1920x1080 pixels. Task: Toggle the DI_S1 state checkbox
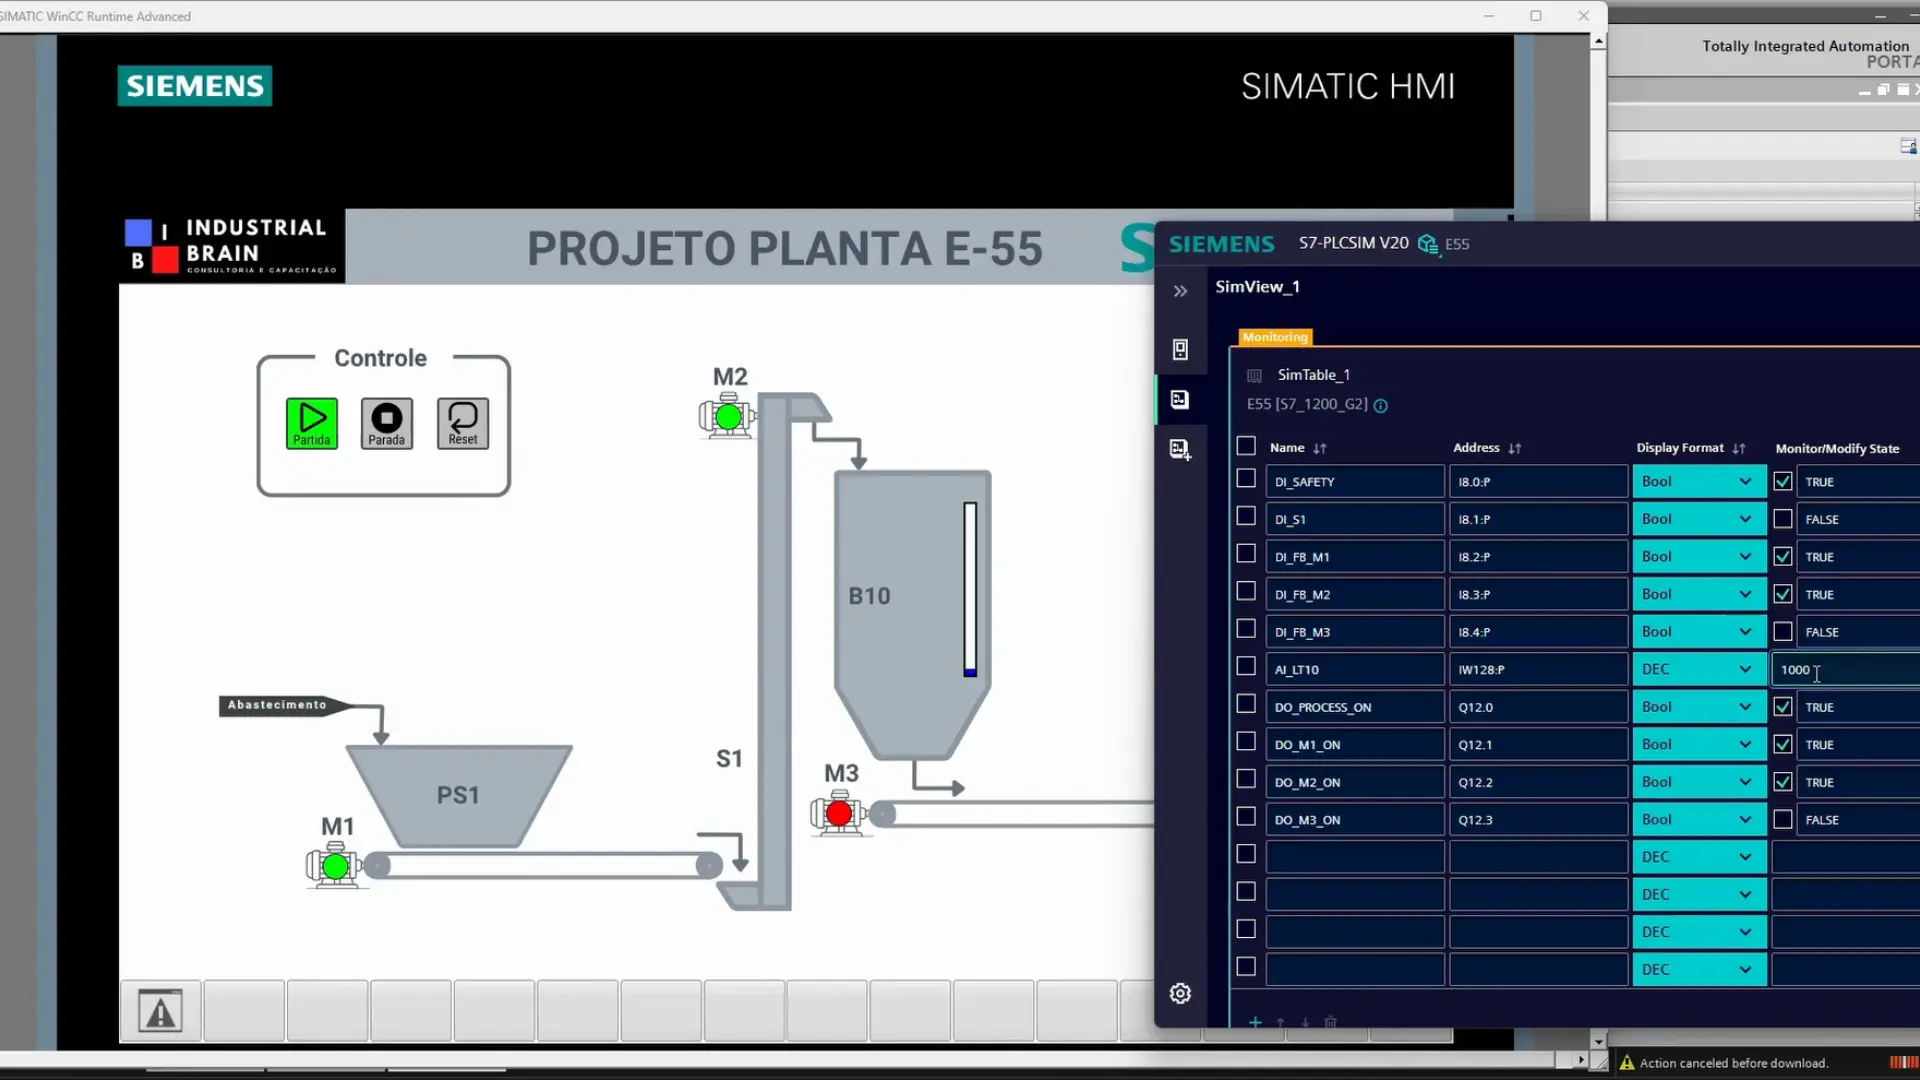click(x=1783, y=519)
